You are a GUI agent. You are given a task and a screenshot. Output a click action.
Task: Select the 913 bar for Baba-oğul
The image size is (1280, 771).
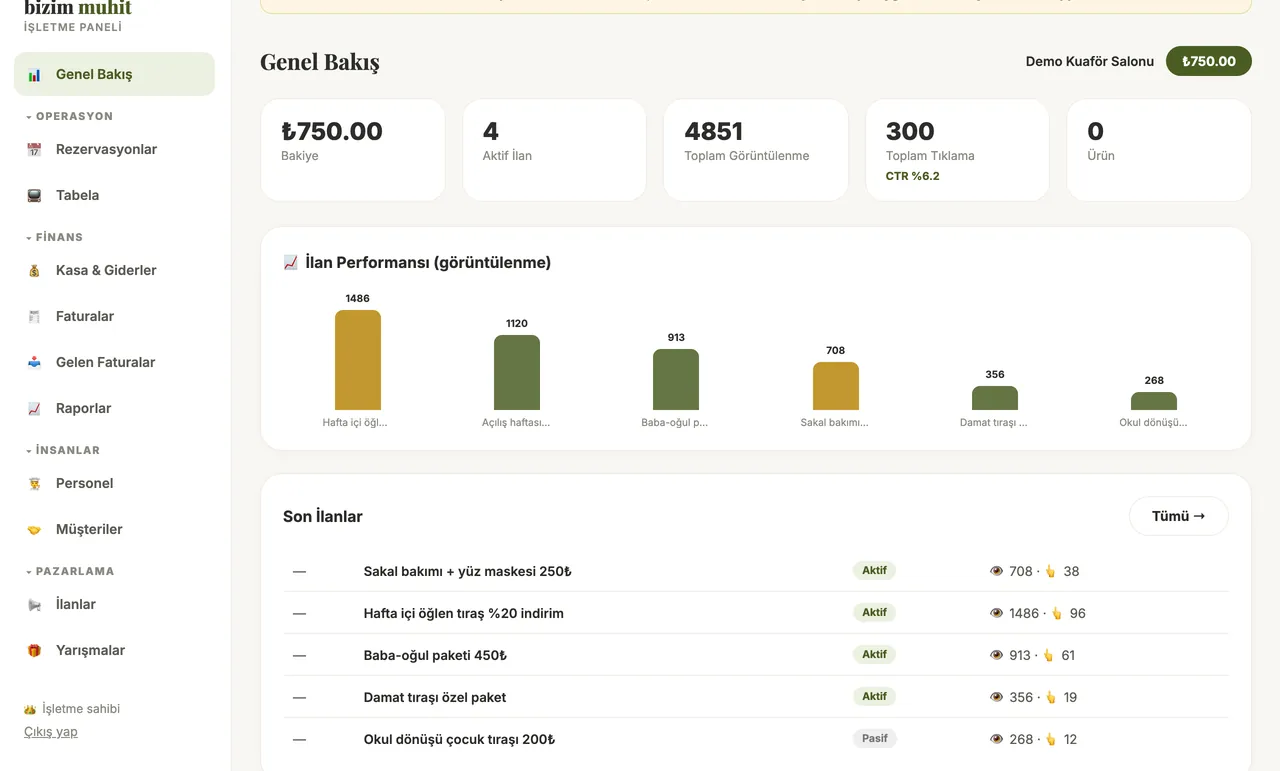click(x=676, y=379)
